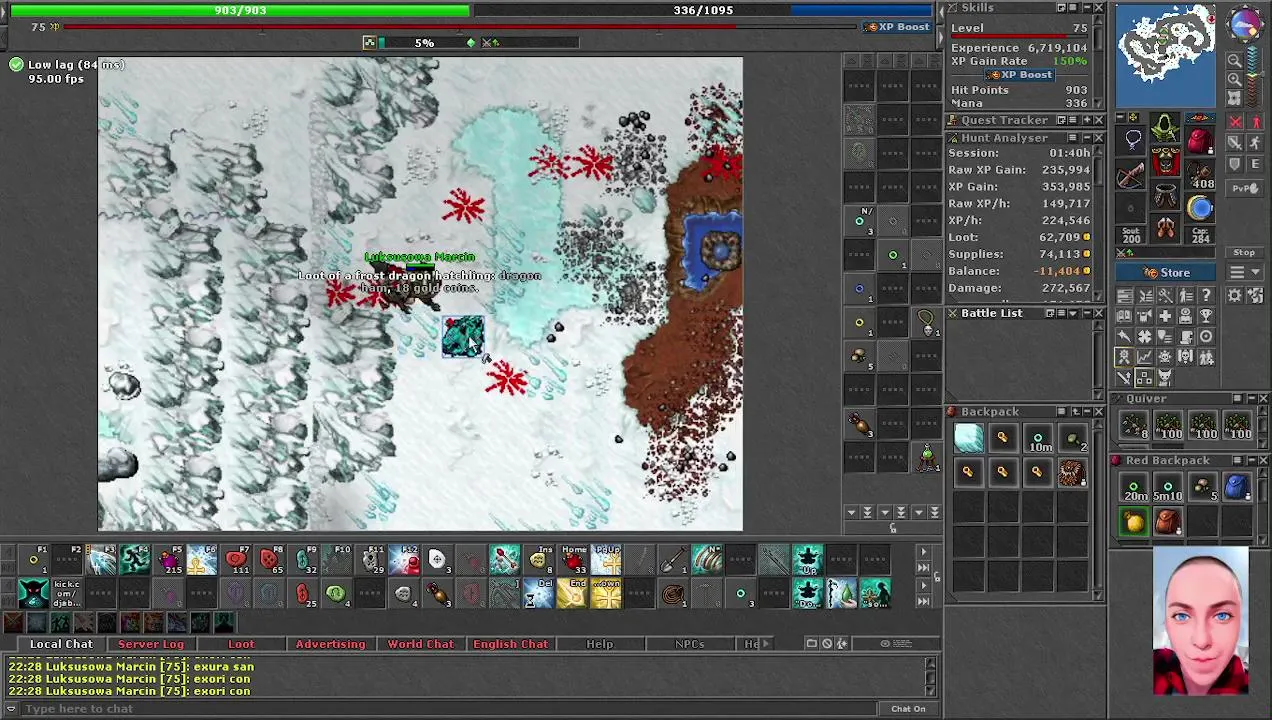The width and height of the screenshot is (1272, 720).
Task: Click the blue mana bar
Action: (703, 10)
